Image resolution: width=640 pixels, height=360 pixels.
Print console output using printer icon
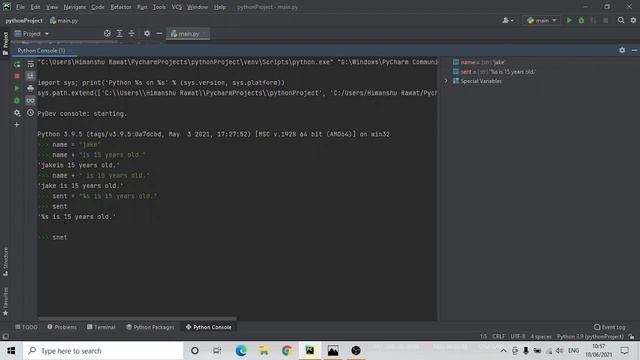pos(30,88)
